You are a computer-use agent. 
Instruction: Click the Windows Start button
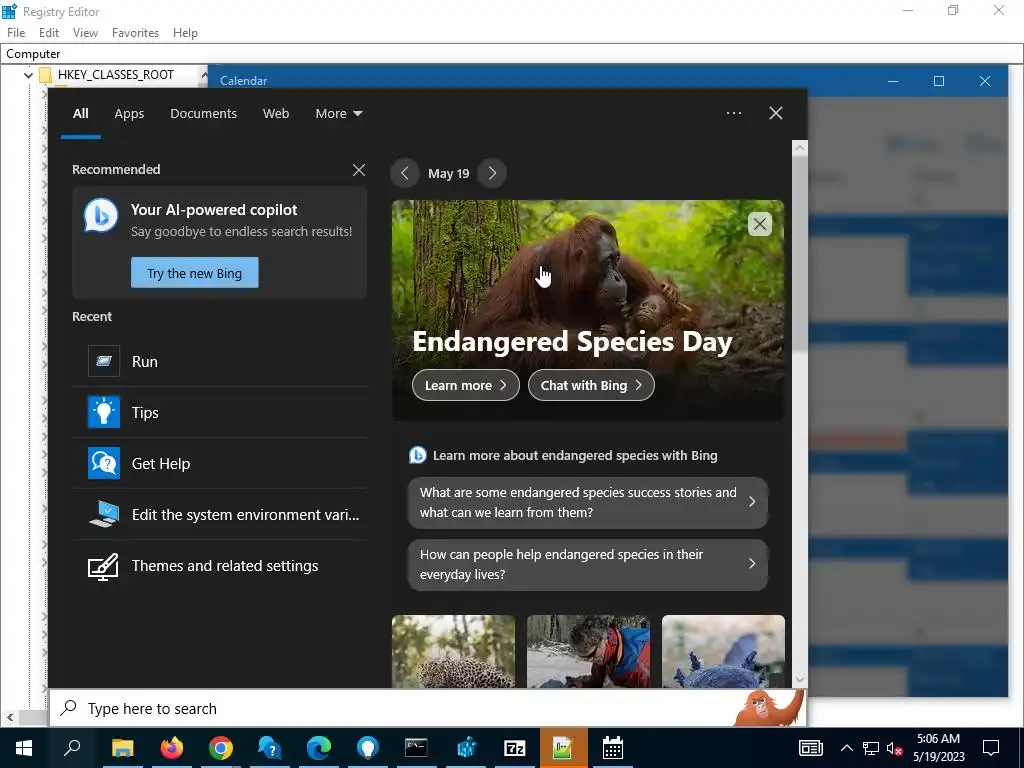click(24, 748)
